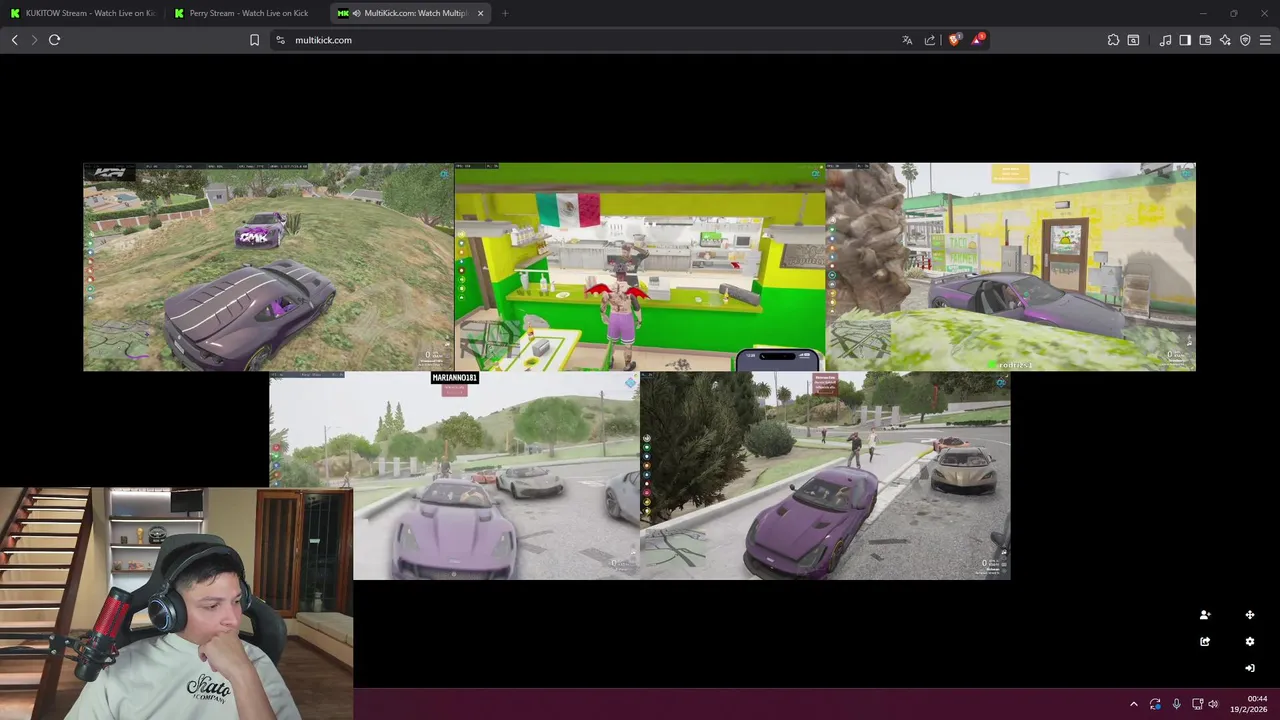The image size is (1280, 720).
Task: Bookmark this page with the bookmark icon
Action: coord(254,40)
